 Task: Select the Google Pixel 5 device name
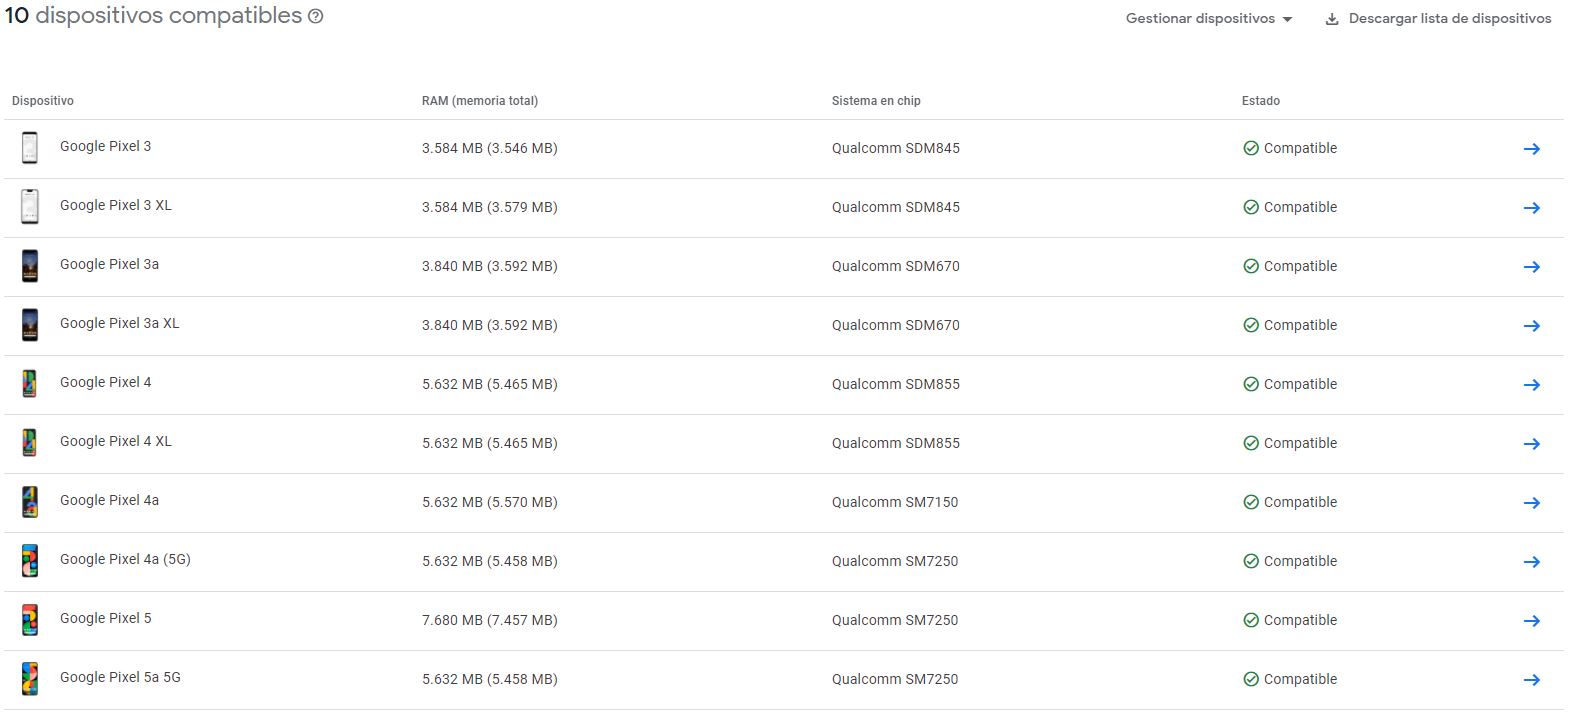[x=106, y=618]
